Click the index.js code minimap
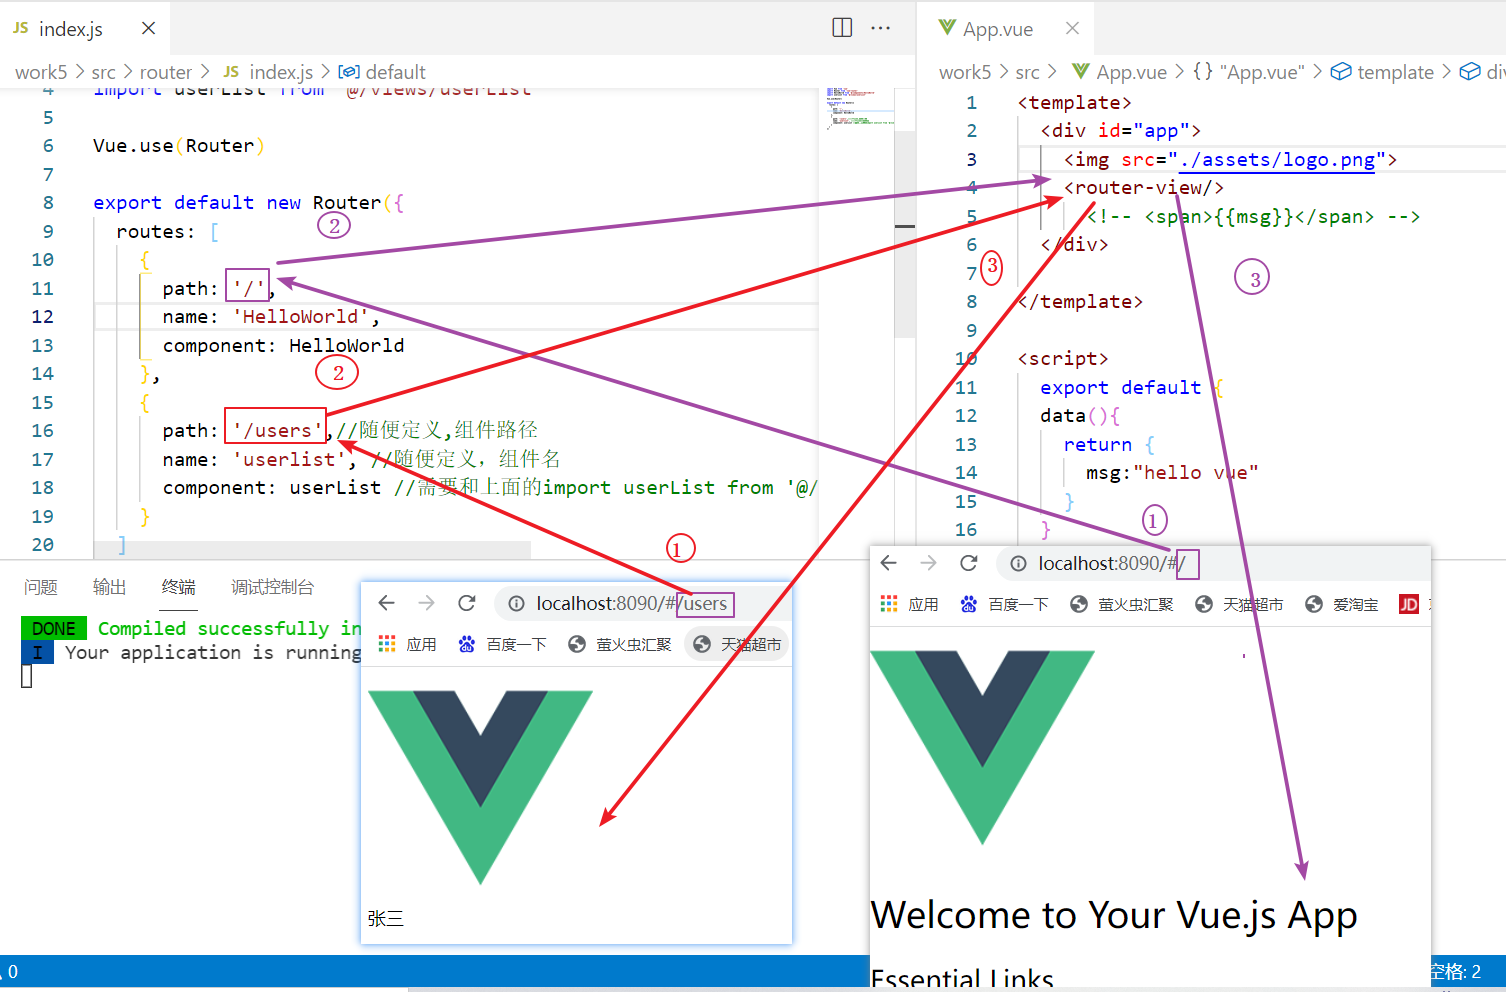Screen dimensions: 1506x992 [x=860, y=110]
